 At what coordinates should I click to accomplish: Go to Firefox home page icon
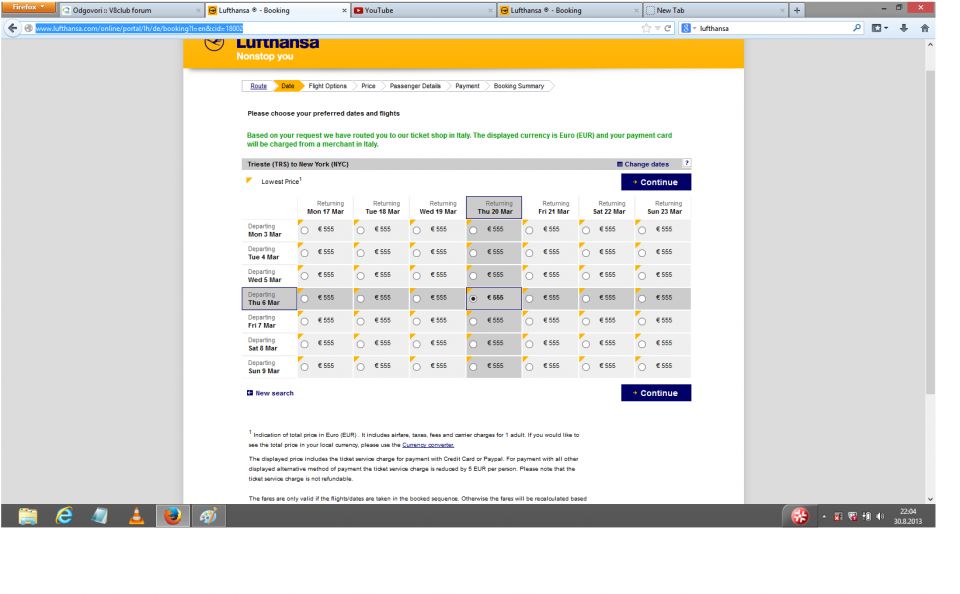(x=924, y=28)
